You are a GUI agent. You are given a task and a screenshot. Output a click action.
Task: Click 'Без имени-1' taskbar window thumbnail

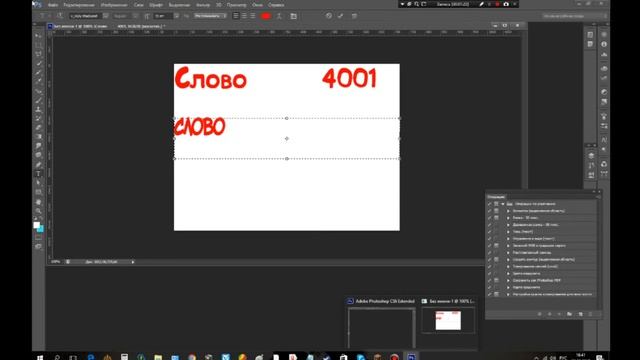[448, 320]
